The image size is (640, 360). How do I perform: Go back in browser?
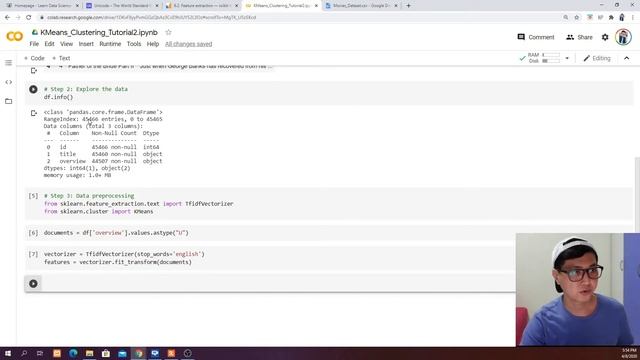[7, 18]
